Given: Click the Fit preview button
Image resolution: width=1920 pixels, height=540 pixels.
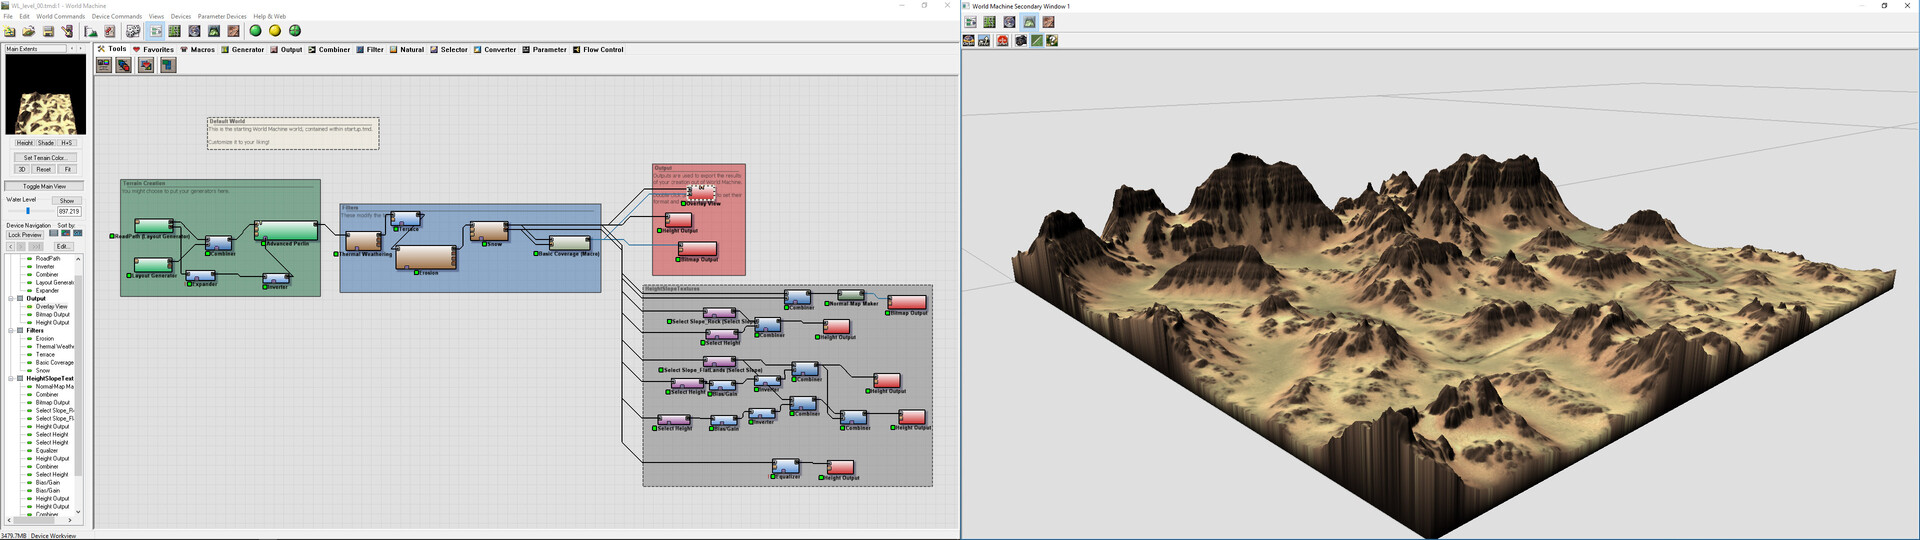Looking at the screenshot, I should (67, 169).
